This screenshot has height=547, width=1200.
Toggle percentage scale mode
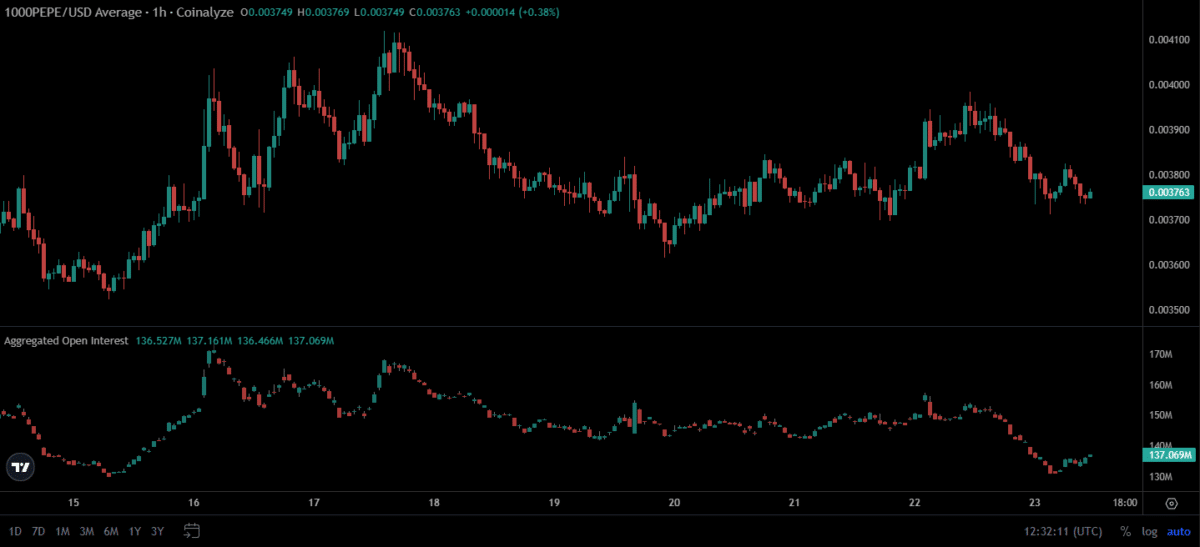pyautogui.click(x=1126, y=531)
